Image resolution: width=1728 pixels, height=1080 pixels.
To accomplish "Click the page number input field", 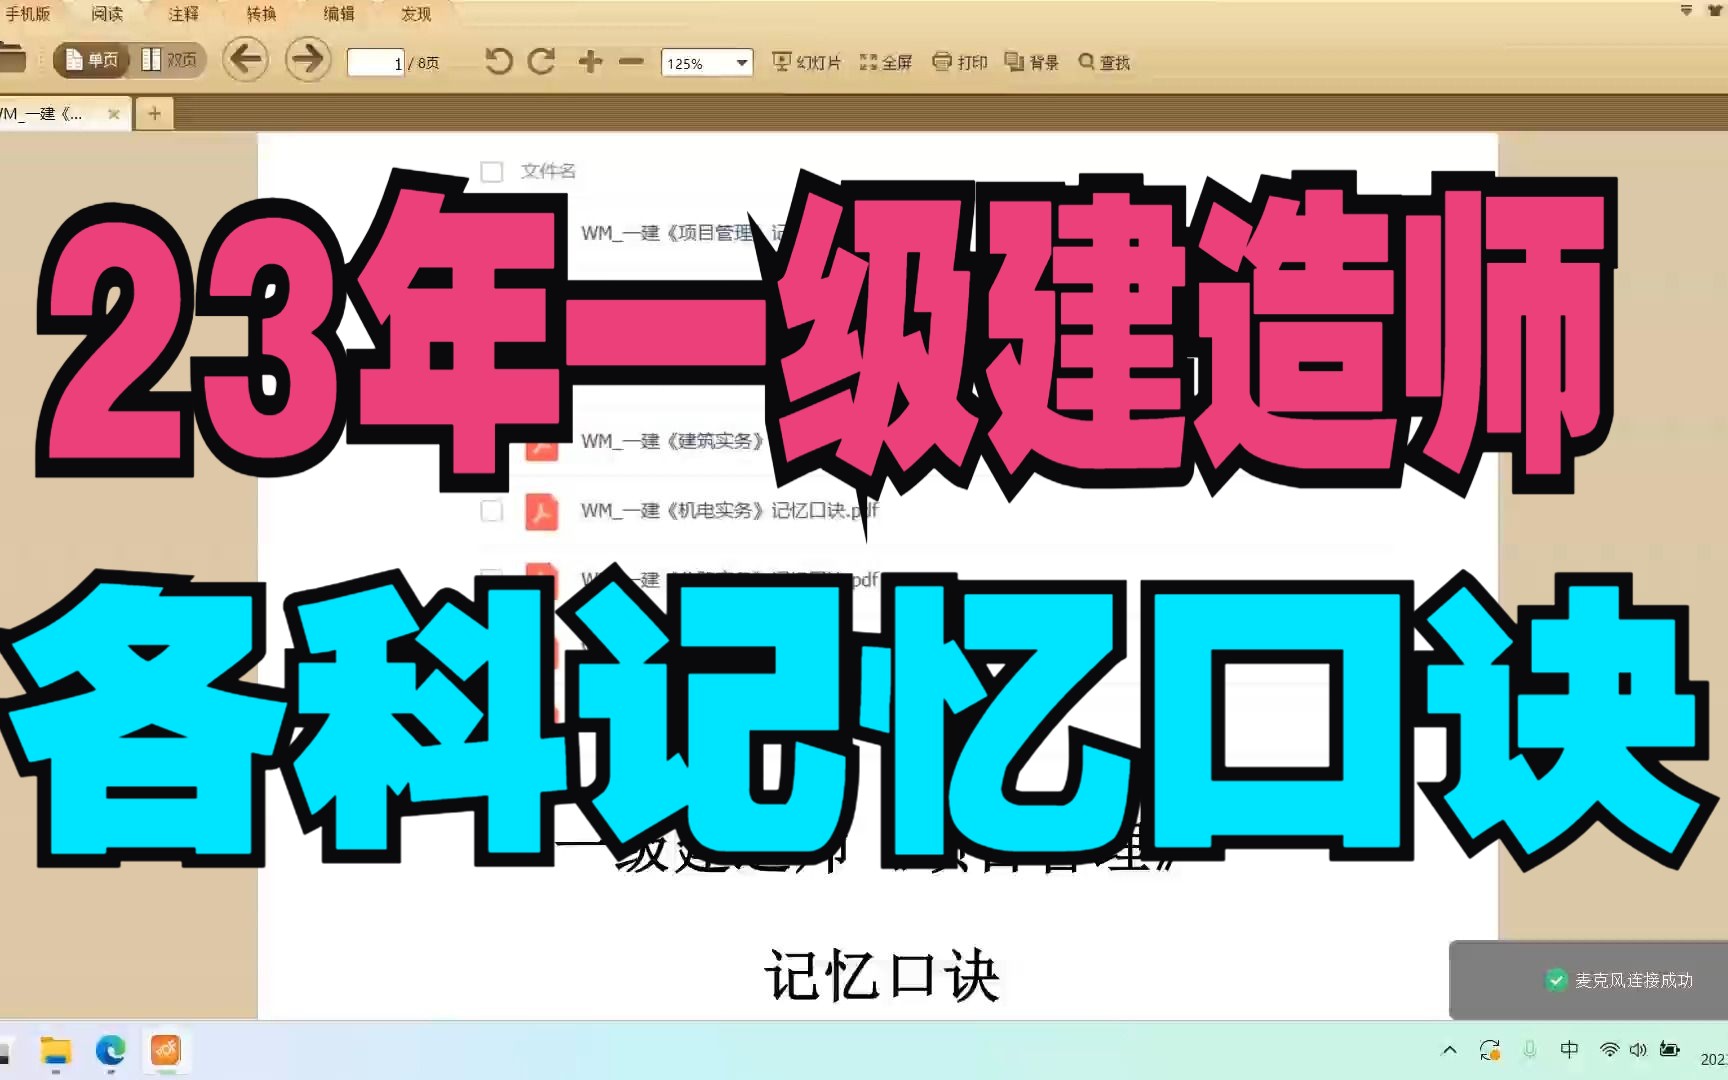I will (x=375, y=63).
